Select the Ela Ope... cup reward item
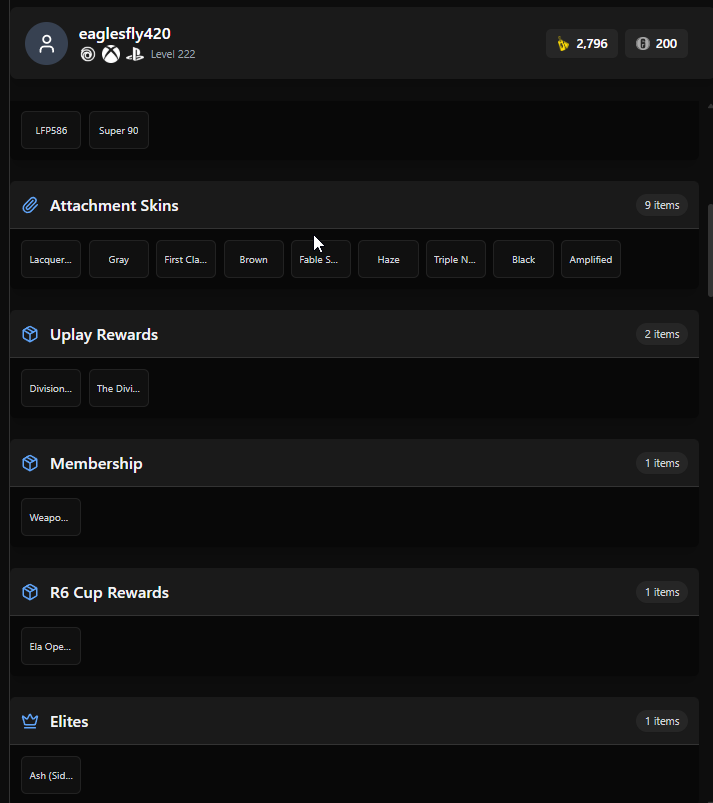713x803 pixels. (51, 646)
